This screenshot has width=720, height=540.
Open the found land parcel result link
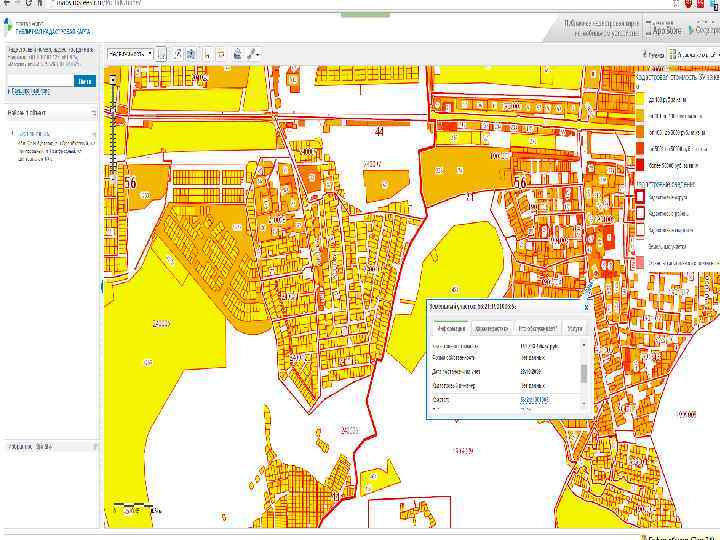point(34,134)
